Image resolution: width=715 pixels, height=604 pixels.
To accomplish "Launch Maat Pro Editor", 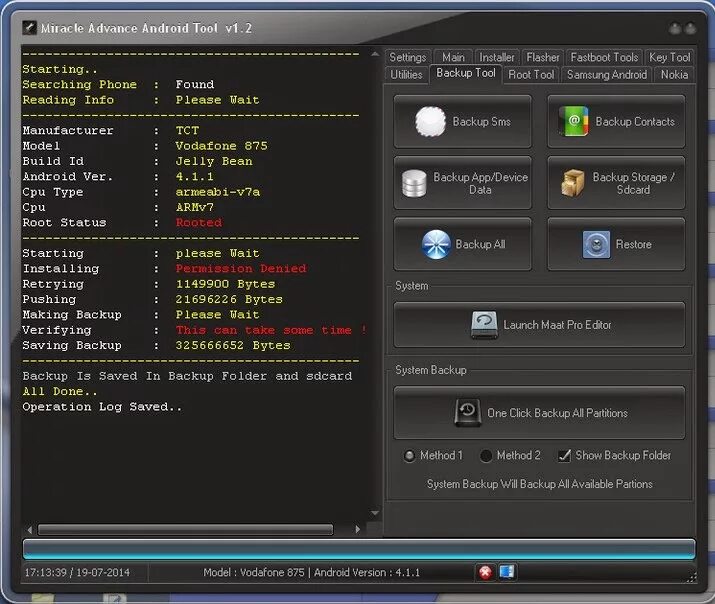I will [x=539, y=325].
